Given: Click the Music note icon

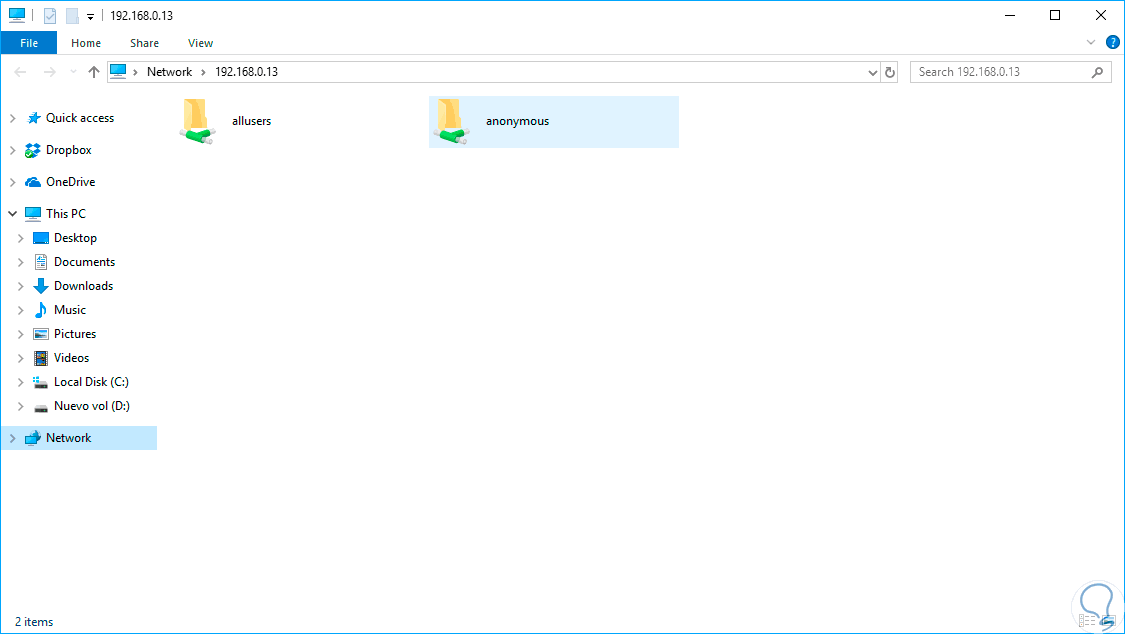Looking at the screenshot, I should (41, 310).
